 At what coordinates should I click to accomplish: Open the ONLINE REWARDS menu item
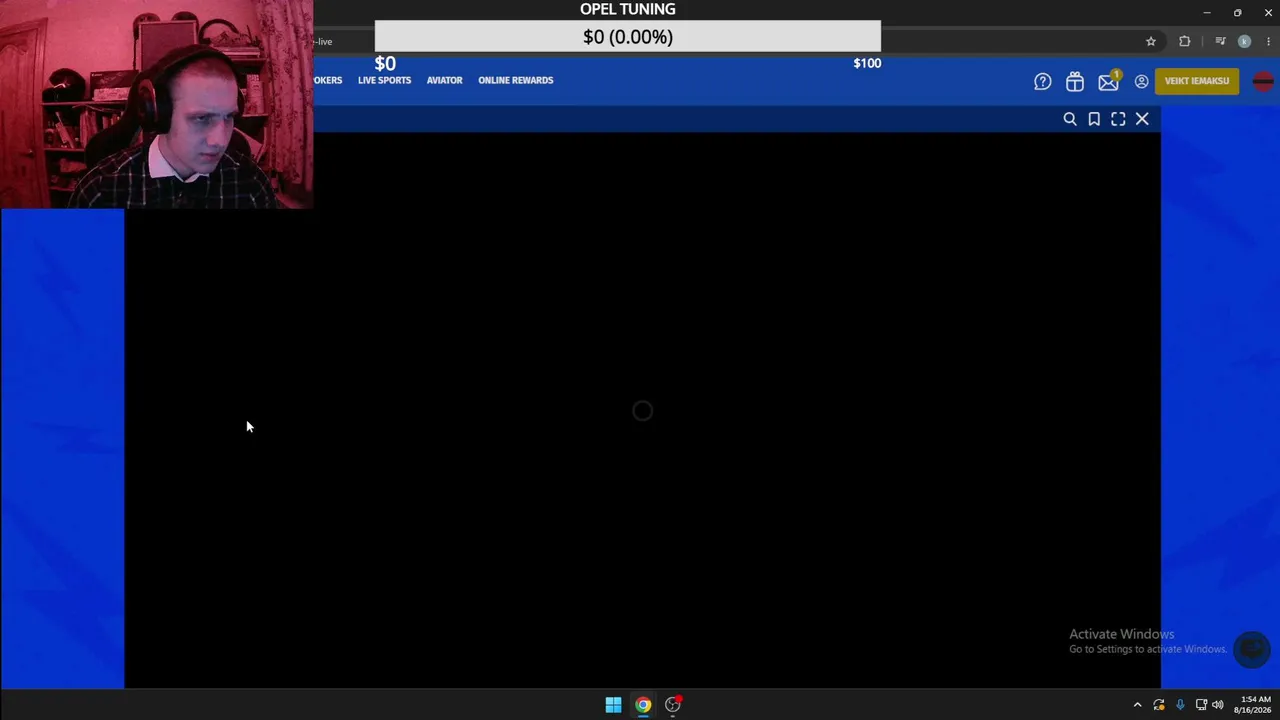click(515, 80)
